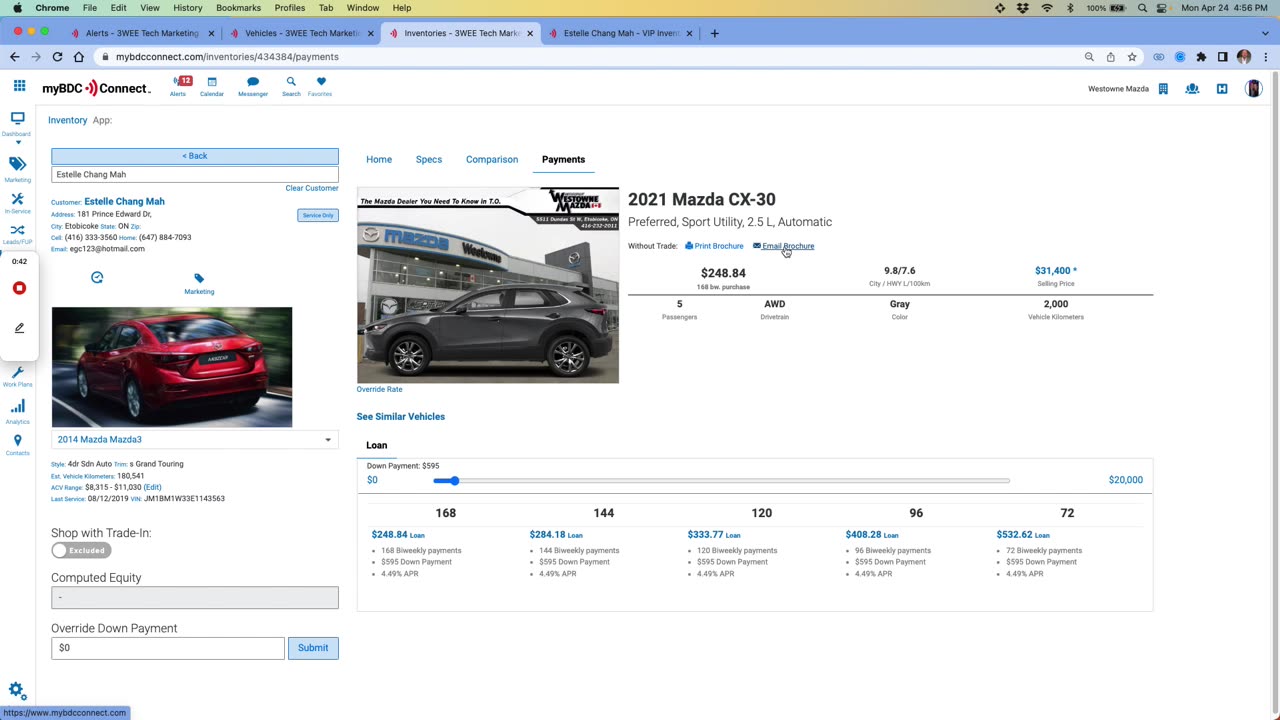Click Clear Customer link
The width and height of the screenshot is (1280, 720).
[312, 188]
